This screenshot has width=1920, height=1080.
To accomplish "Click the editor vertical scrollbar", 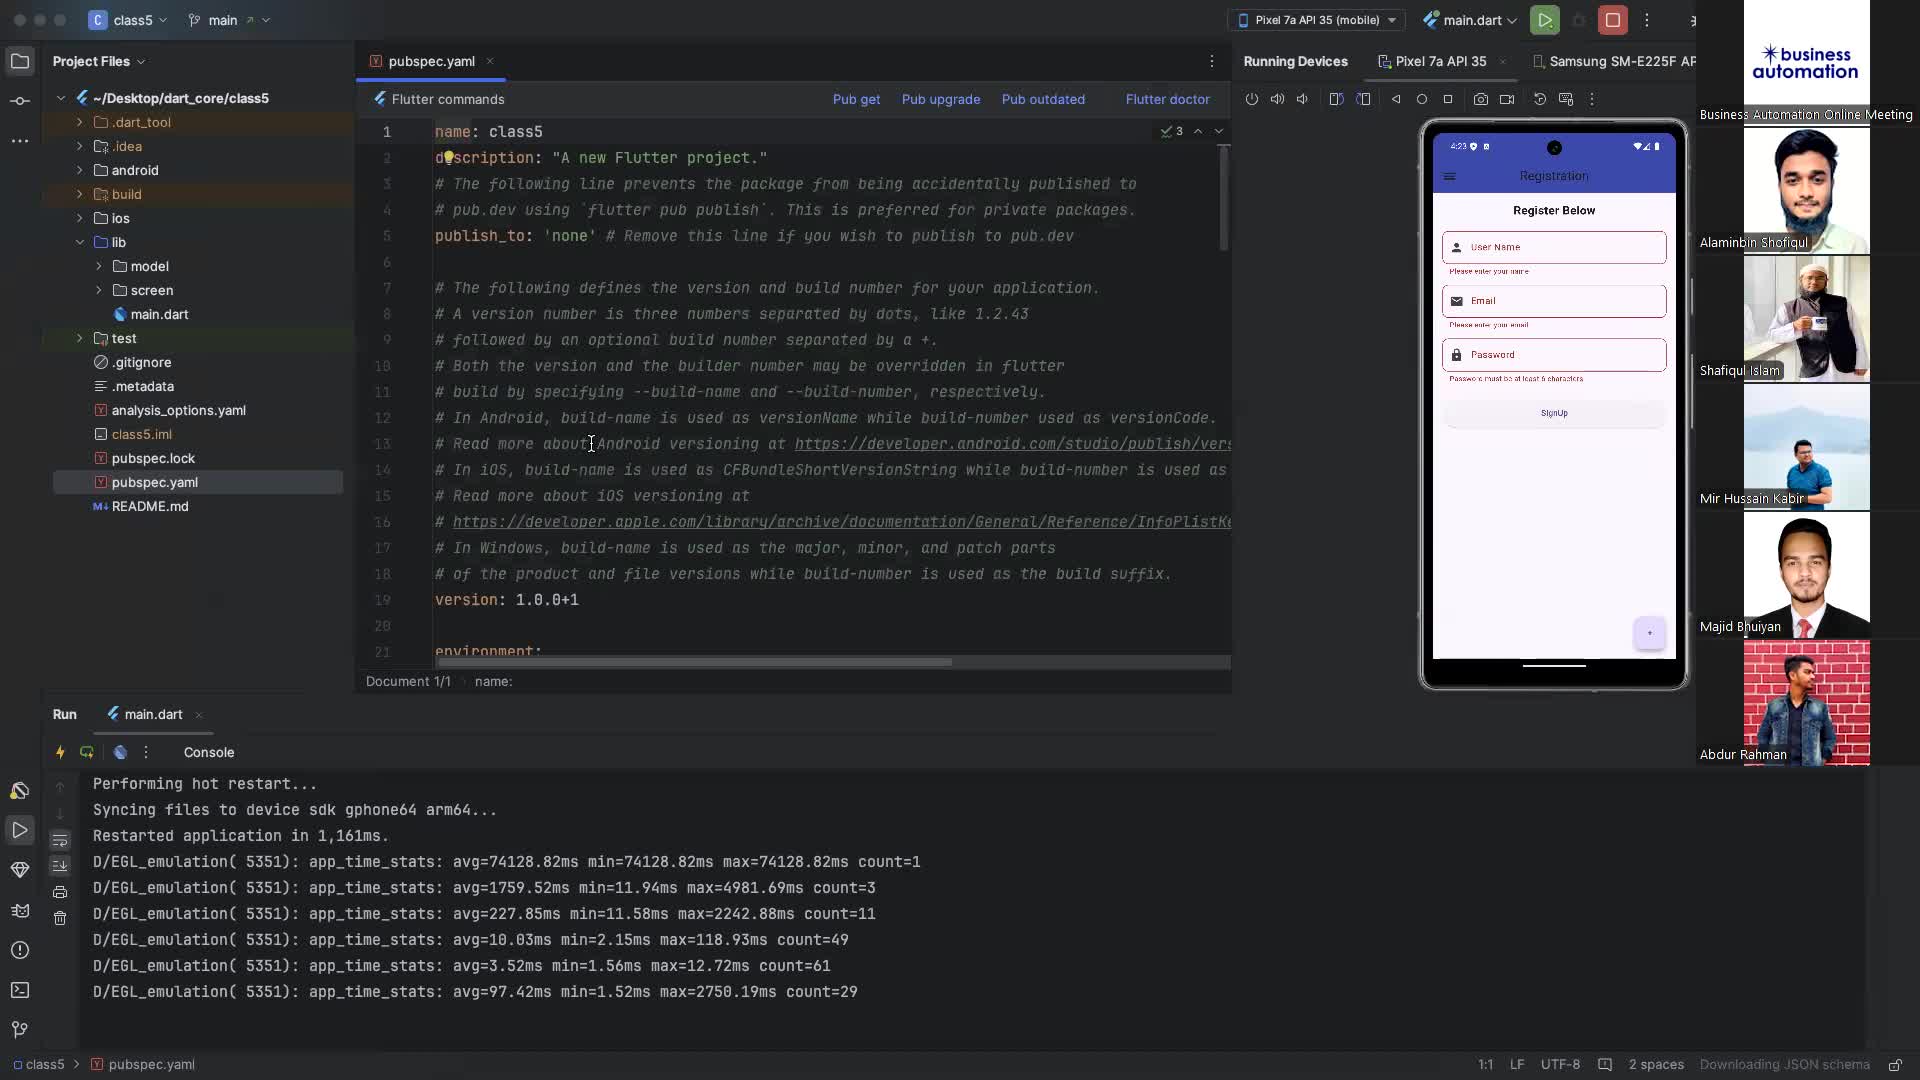I will pyautogui.click(x=1223, y=198).
